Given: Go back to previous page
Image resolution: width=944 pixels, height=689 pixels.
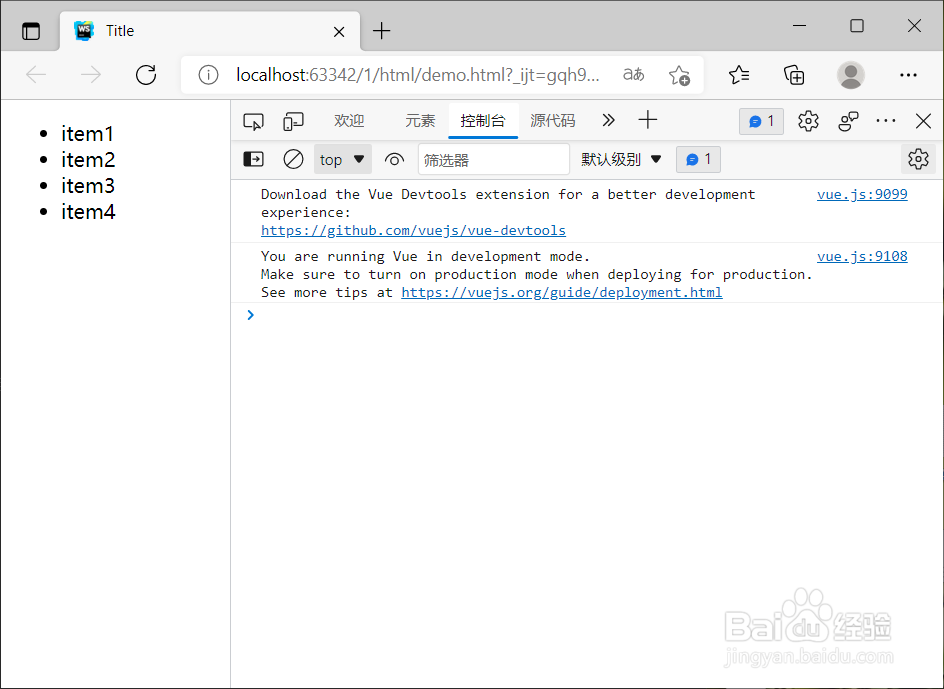Looking at the screenshot, I should coord(37,75).
